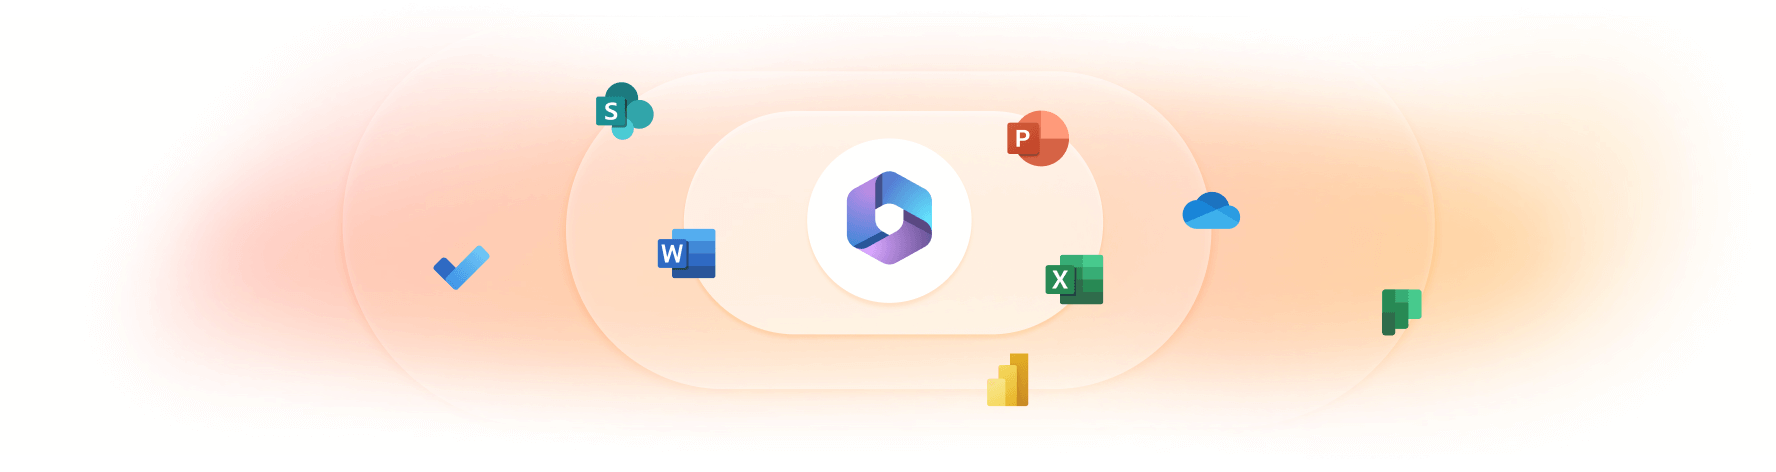Select the Microsoft To Do checkmark icon
Viewport: 1776px width, 472px height.
[461, 267]
